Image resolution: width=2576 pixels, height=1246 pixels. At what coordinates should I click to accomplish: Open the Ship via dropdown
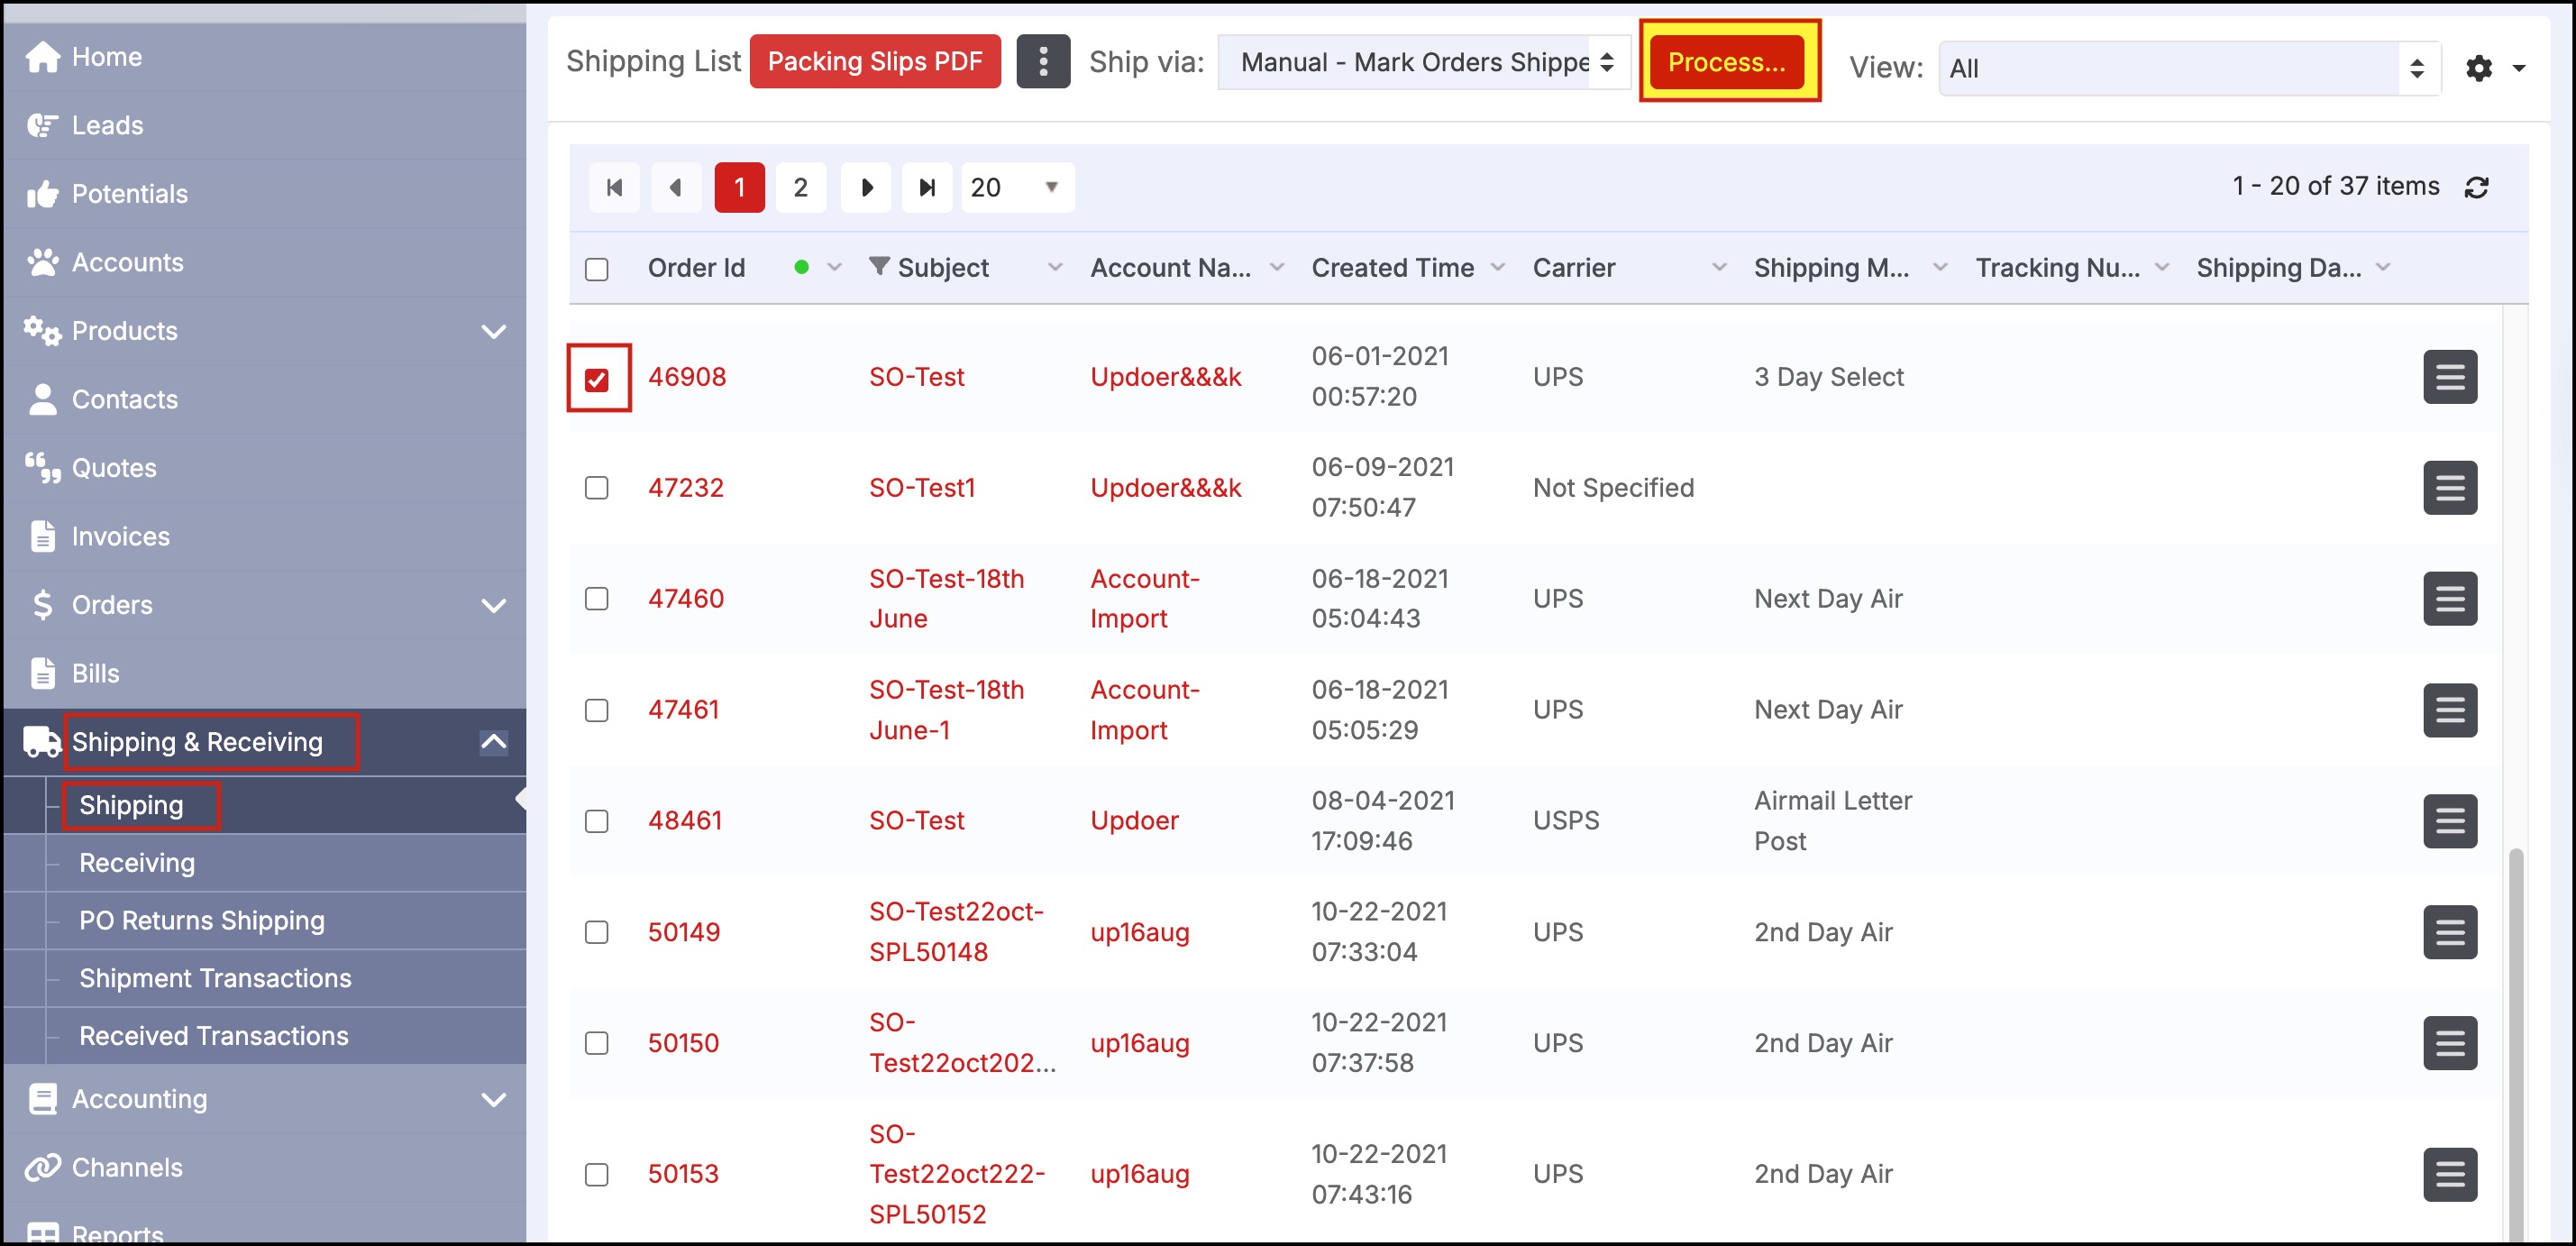1424,62
